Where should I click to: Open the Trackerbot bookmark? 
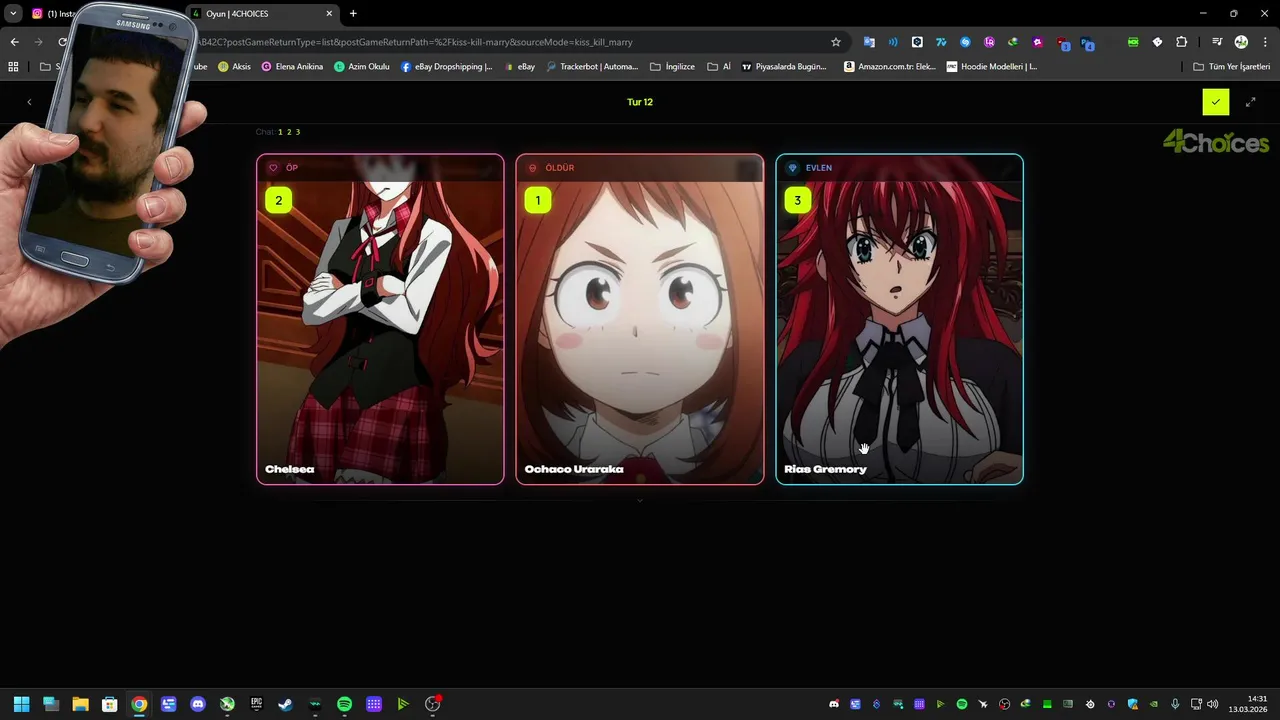coord(591,67)
